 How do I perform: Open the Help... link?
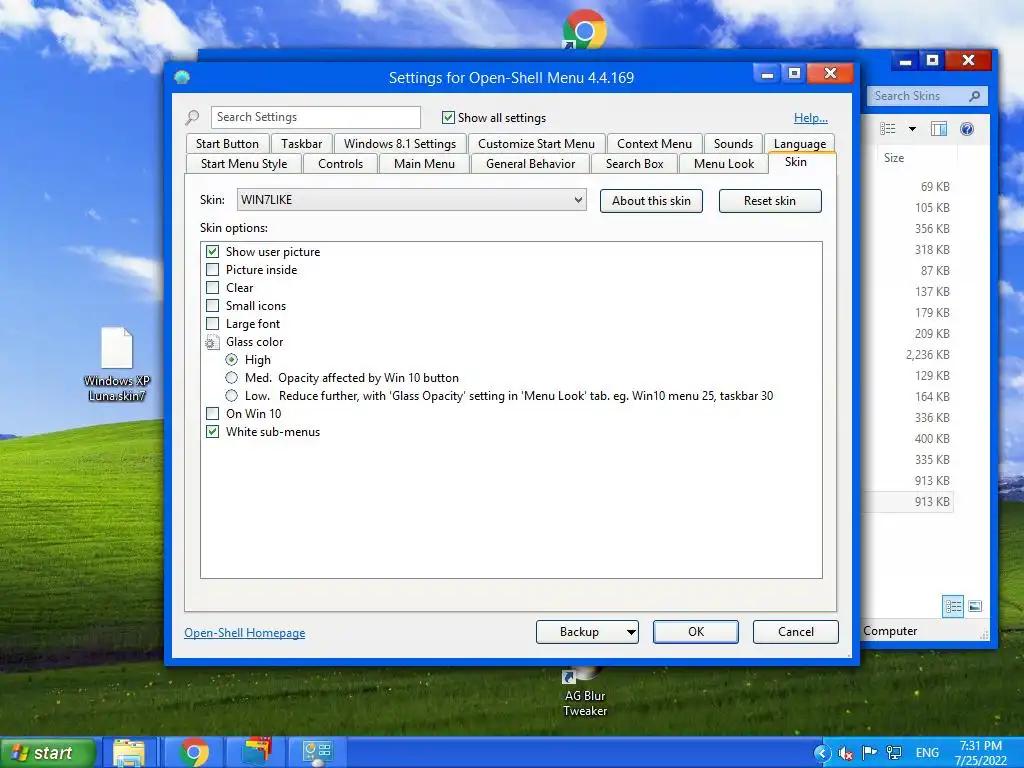(x=810, y=118)
